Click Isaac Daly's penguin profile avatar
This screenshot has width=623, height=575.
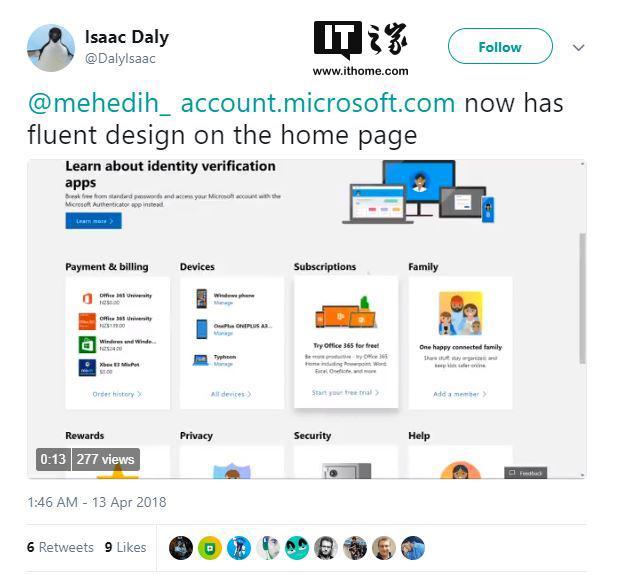click(x=50, y=47)
